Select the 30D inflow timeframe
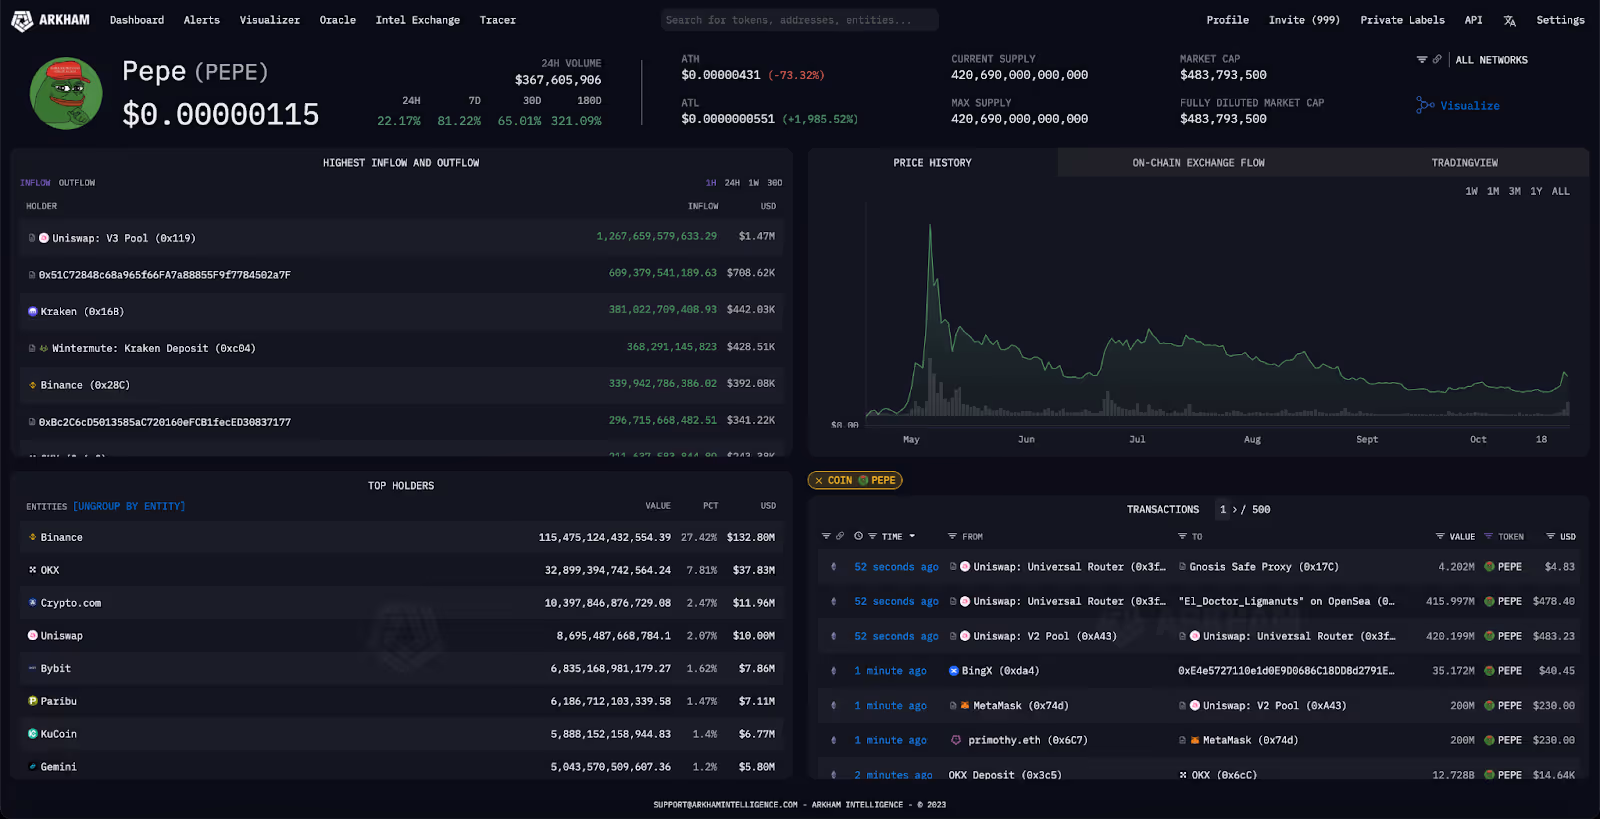Screen dimensions: 1600x819 [x=775, y=183]
